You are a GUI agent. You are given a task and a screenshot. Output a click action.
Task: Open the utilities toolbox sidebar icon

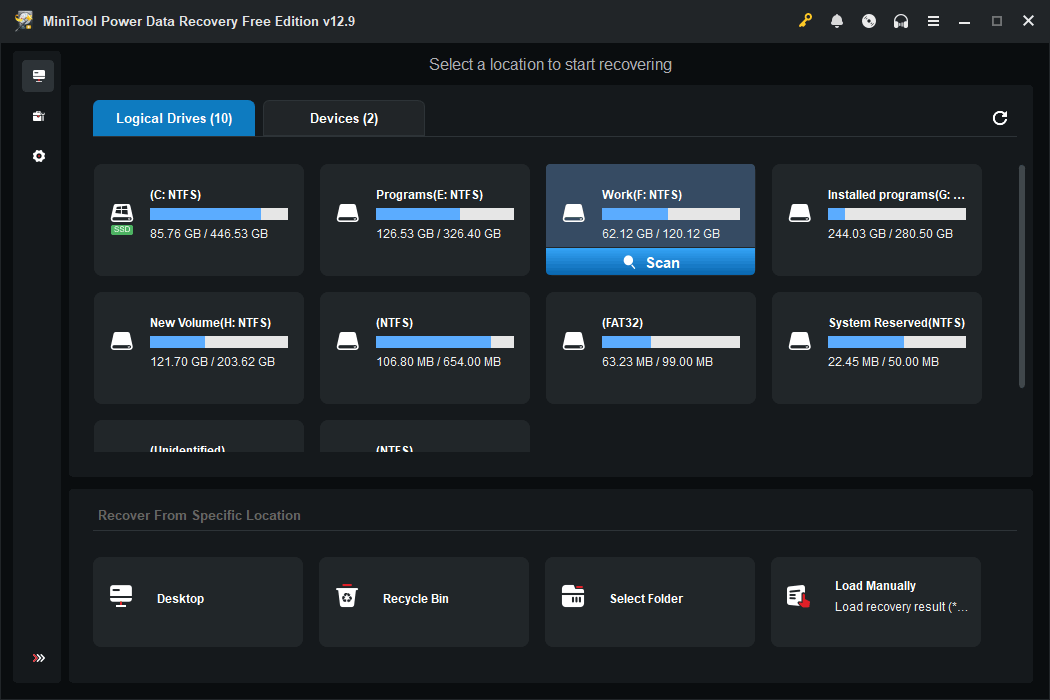point(38,116)
